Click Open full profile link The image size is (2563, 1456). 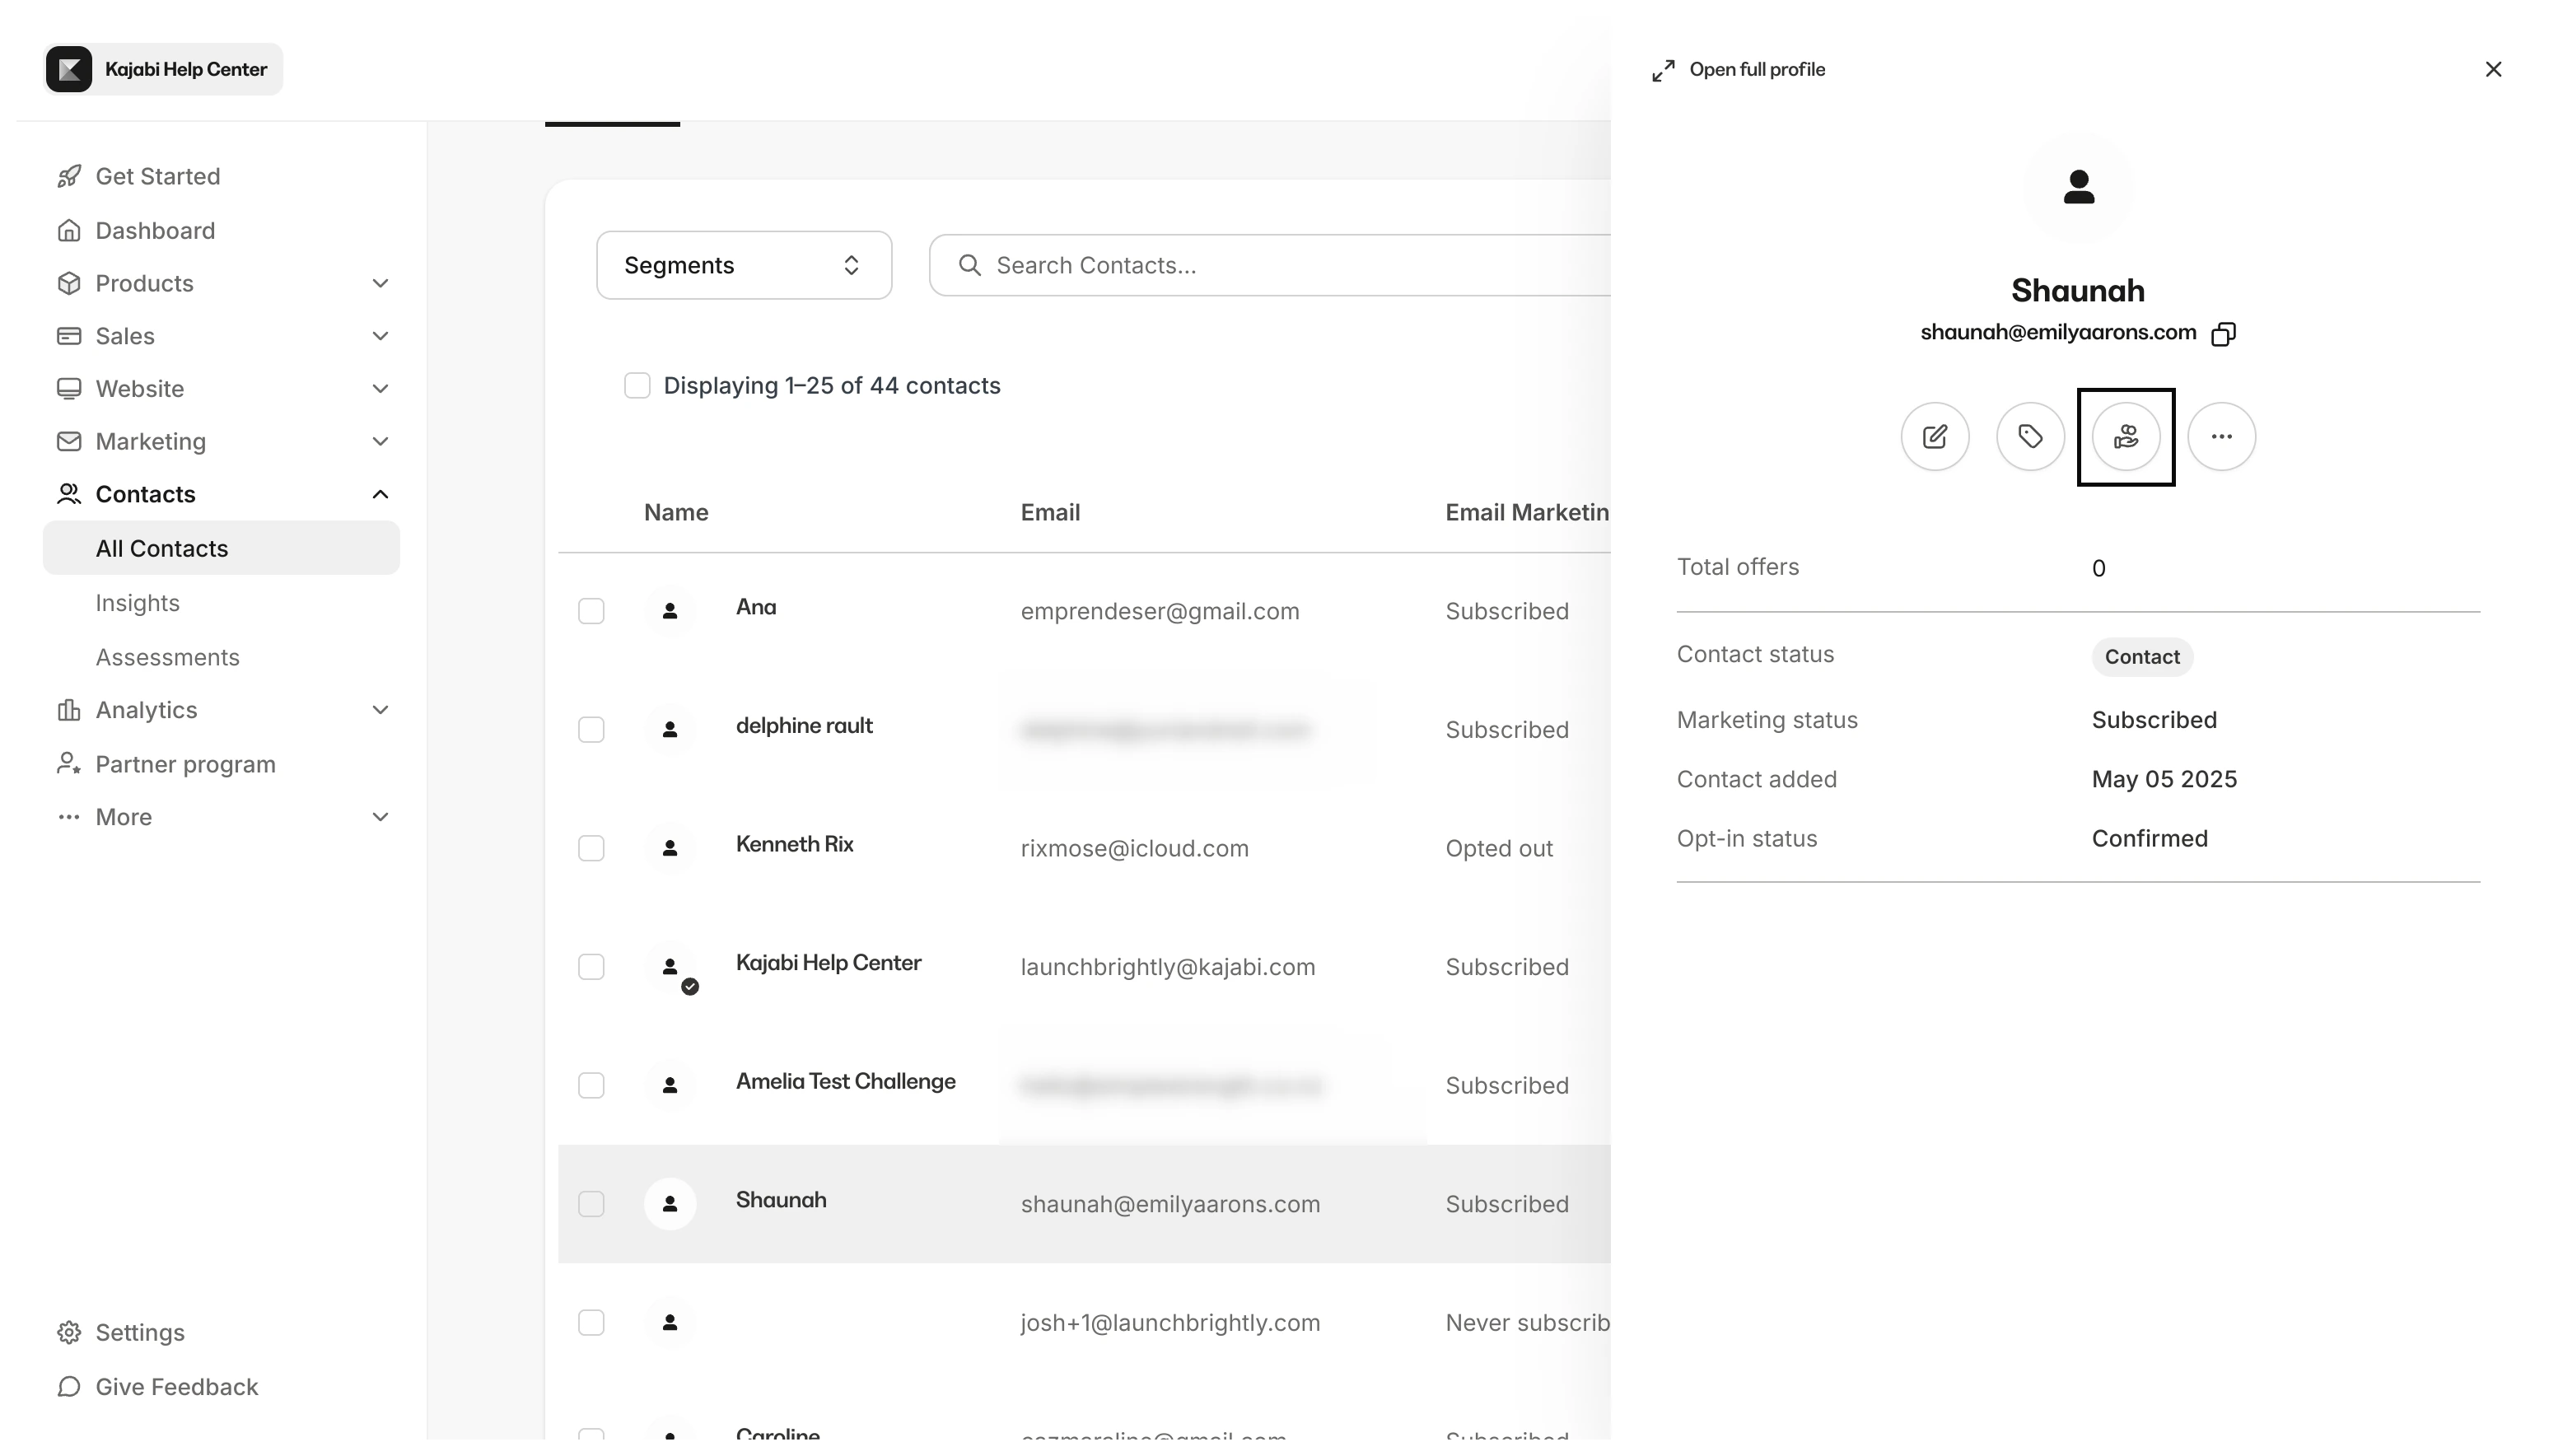[1739, 70]
